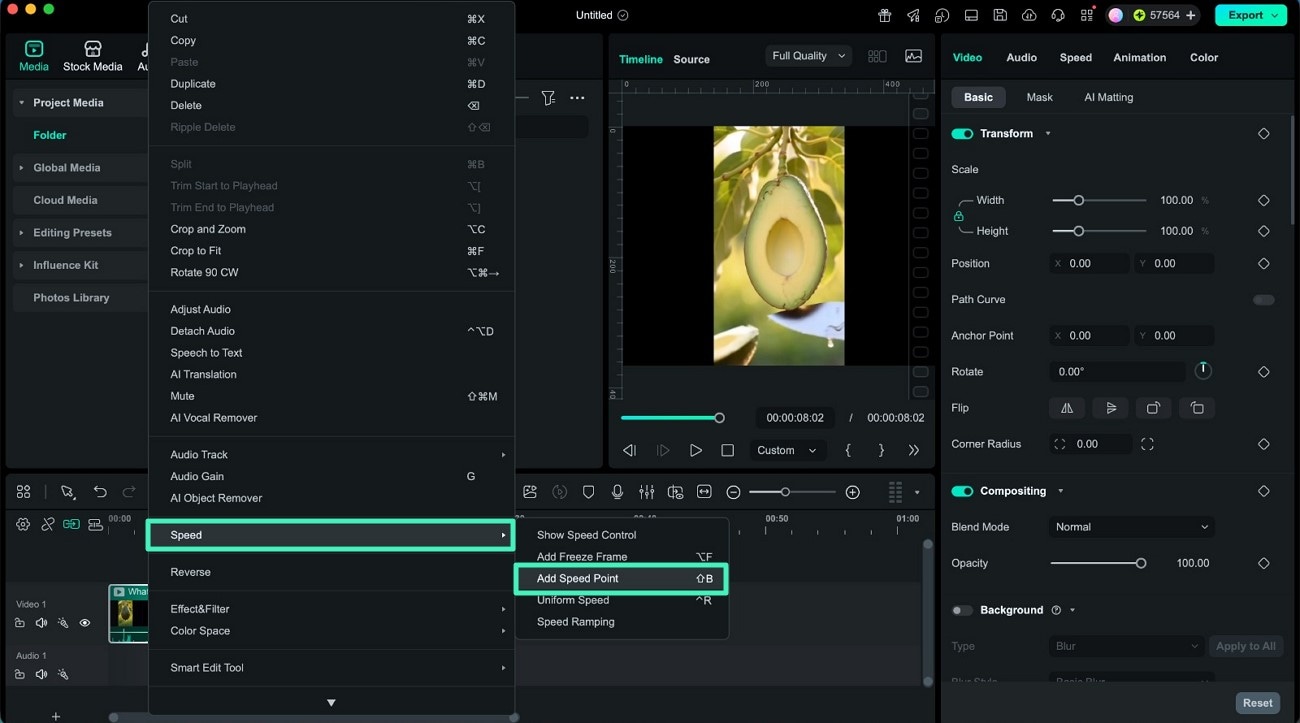The height and width of the screenshot is (723, 1300).
Task: Switch to the Animation tab
Action: pyautogui.click(x=1139, y=57)
